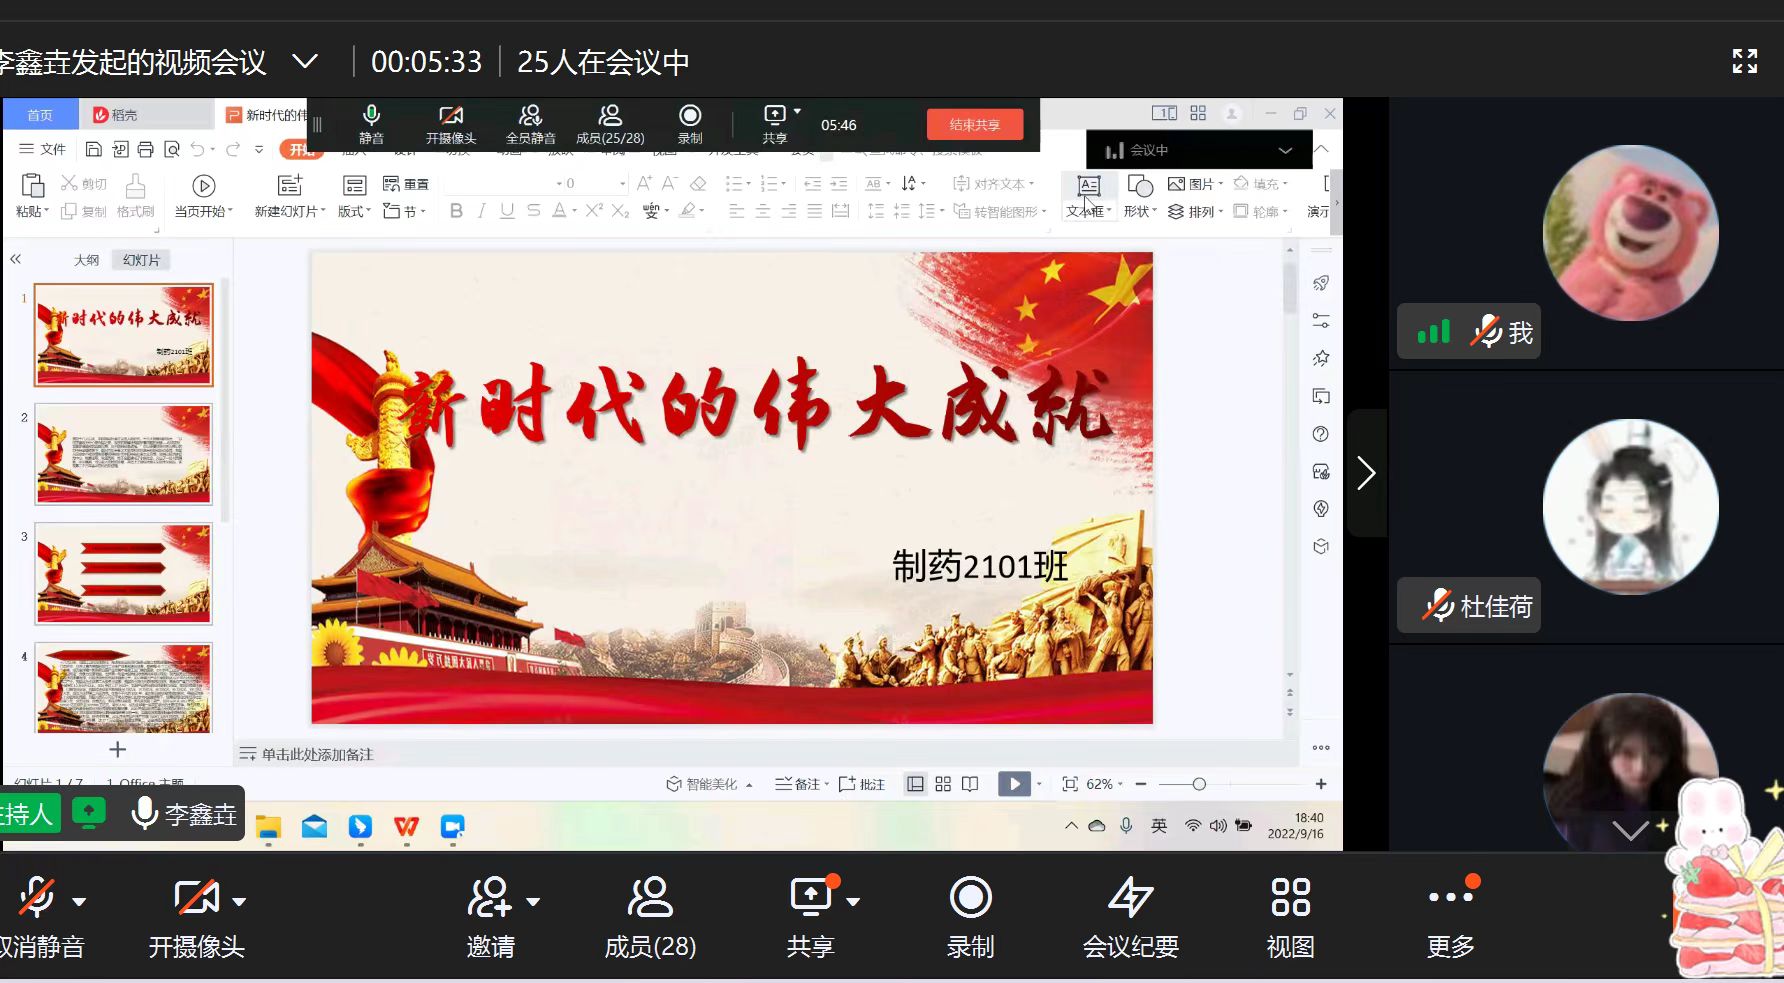Toggle 全员静音 mute all in toolbar
Viewport: 1784px width, 983px height.
[530, 124]
